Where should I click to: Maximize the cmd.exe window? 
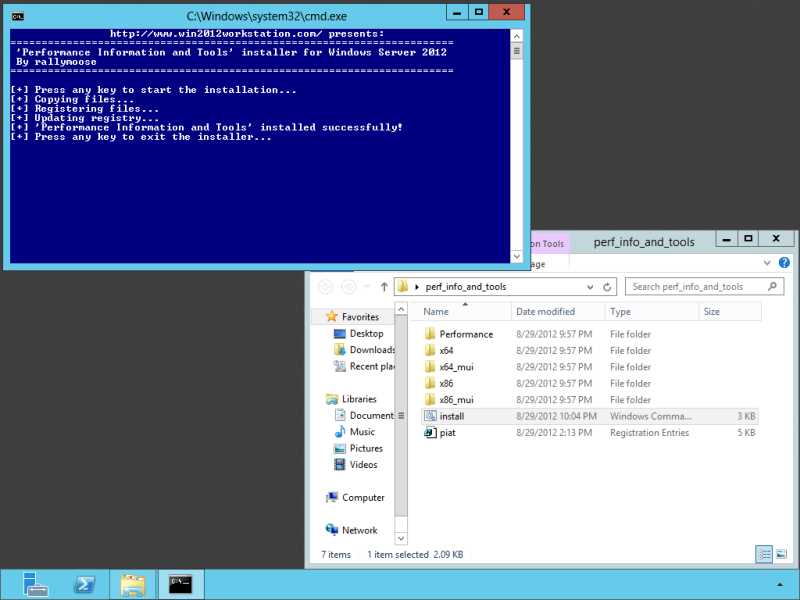click(x=478, y=12)
